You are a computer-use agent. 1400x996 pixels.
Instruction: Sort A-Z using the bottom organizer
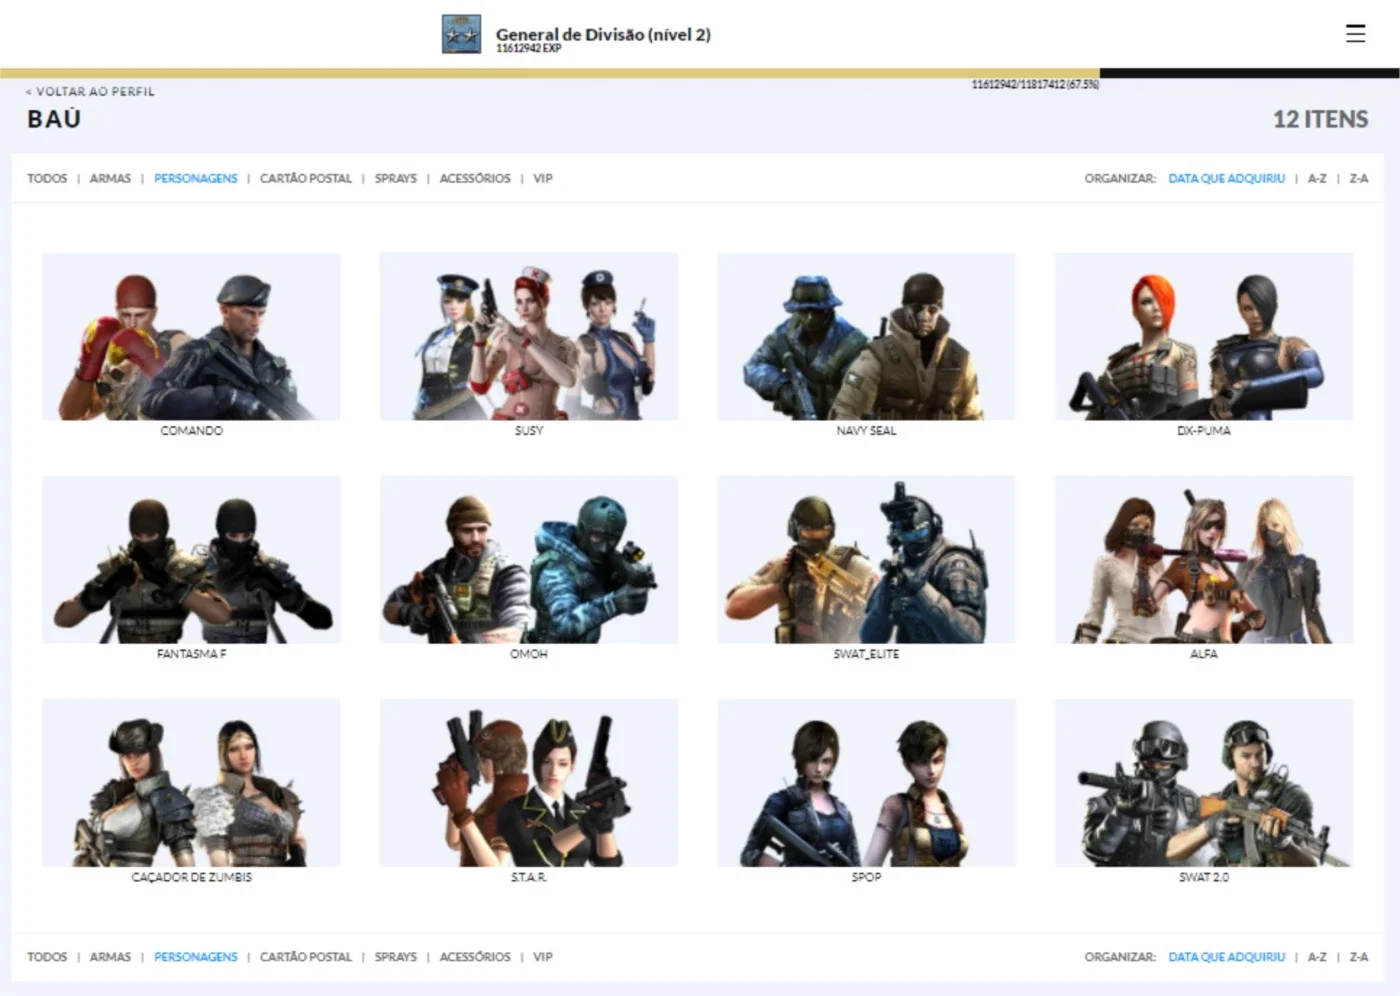pos(1317,956)
